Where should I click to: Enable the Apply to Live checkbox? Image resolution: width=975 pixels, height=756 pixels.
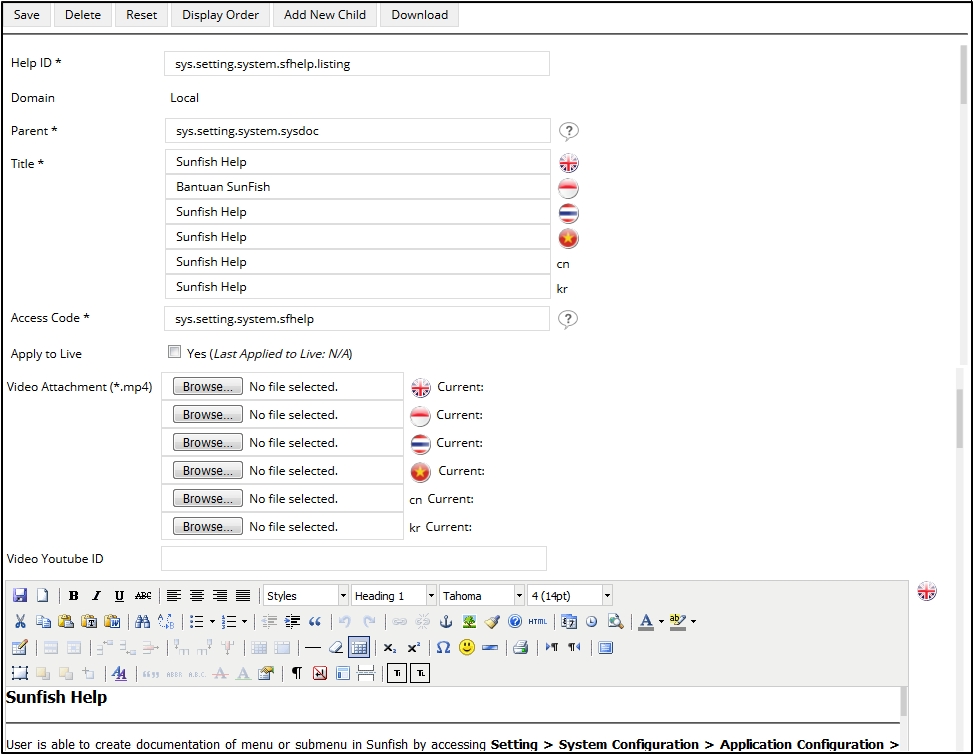[175, 352]
